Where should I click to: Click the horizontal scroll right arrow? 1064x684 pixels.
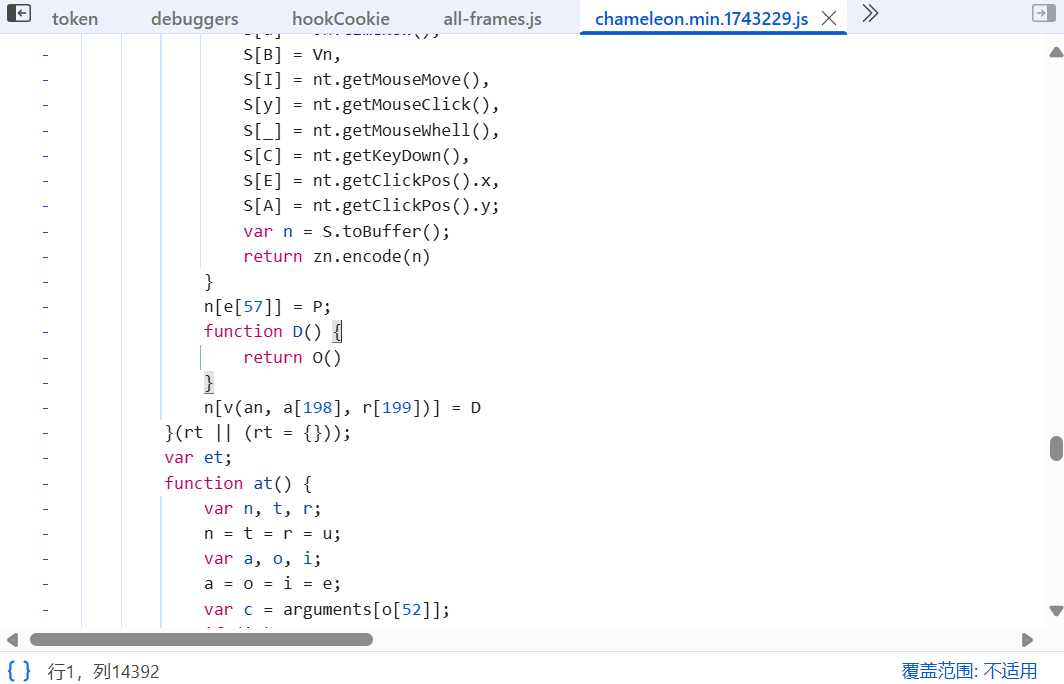click(x=1027, y=640)
